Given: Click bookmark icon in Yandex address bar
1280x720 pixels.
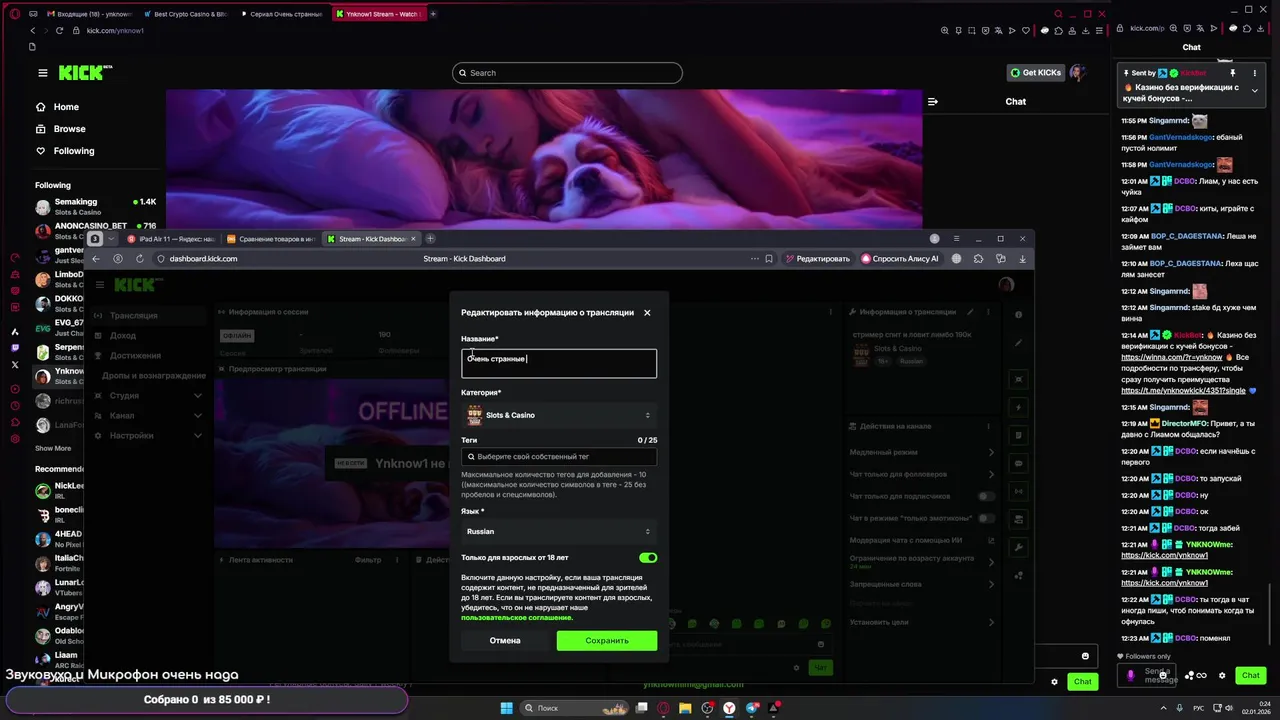Looking at the screenshot, I should [768, 259].
